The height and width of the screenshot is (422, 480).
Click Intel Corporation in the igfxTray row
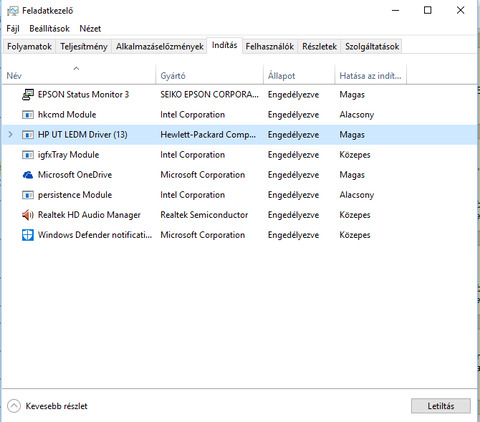coord(192,155)
